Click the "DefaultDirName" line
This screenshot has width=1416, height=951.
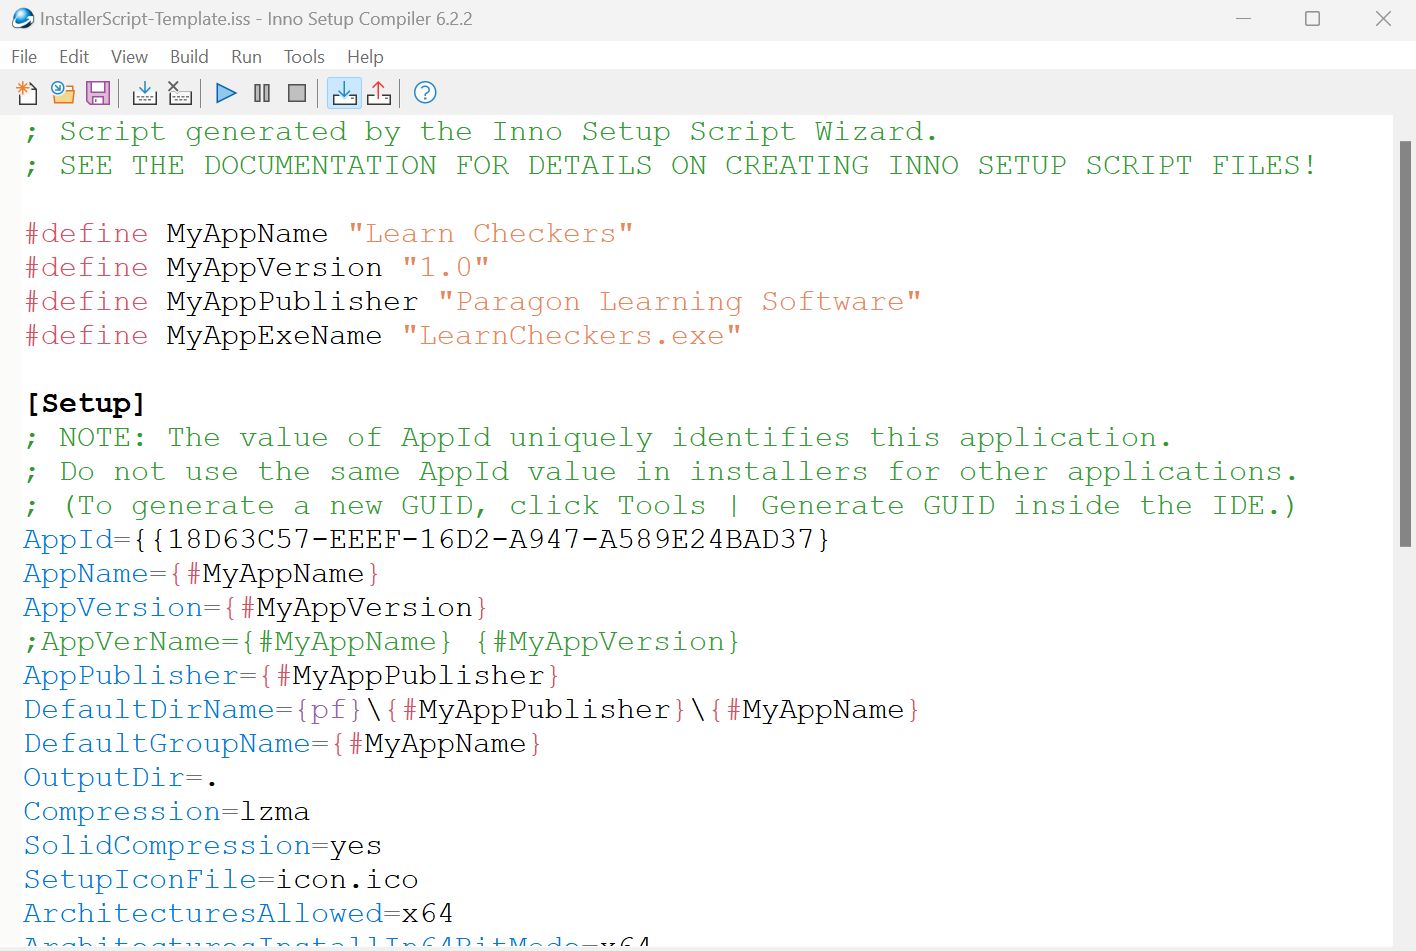[x=472, y=710]
